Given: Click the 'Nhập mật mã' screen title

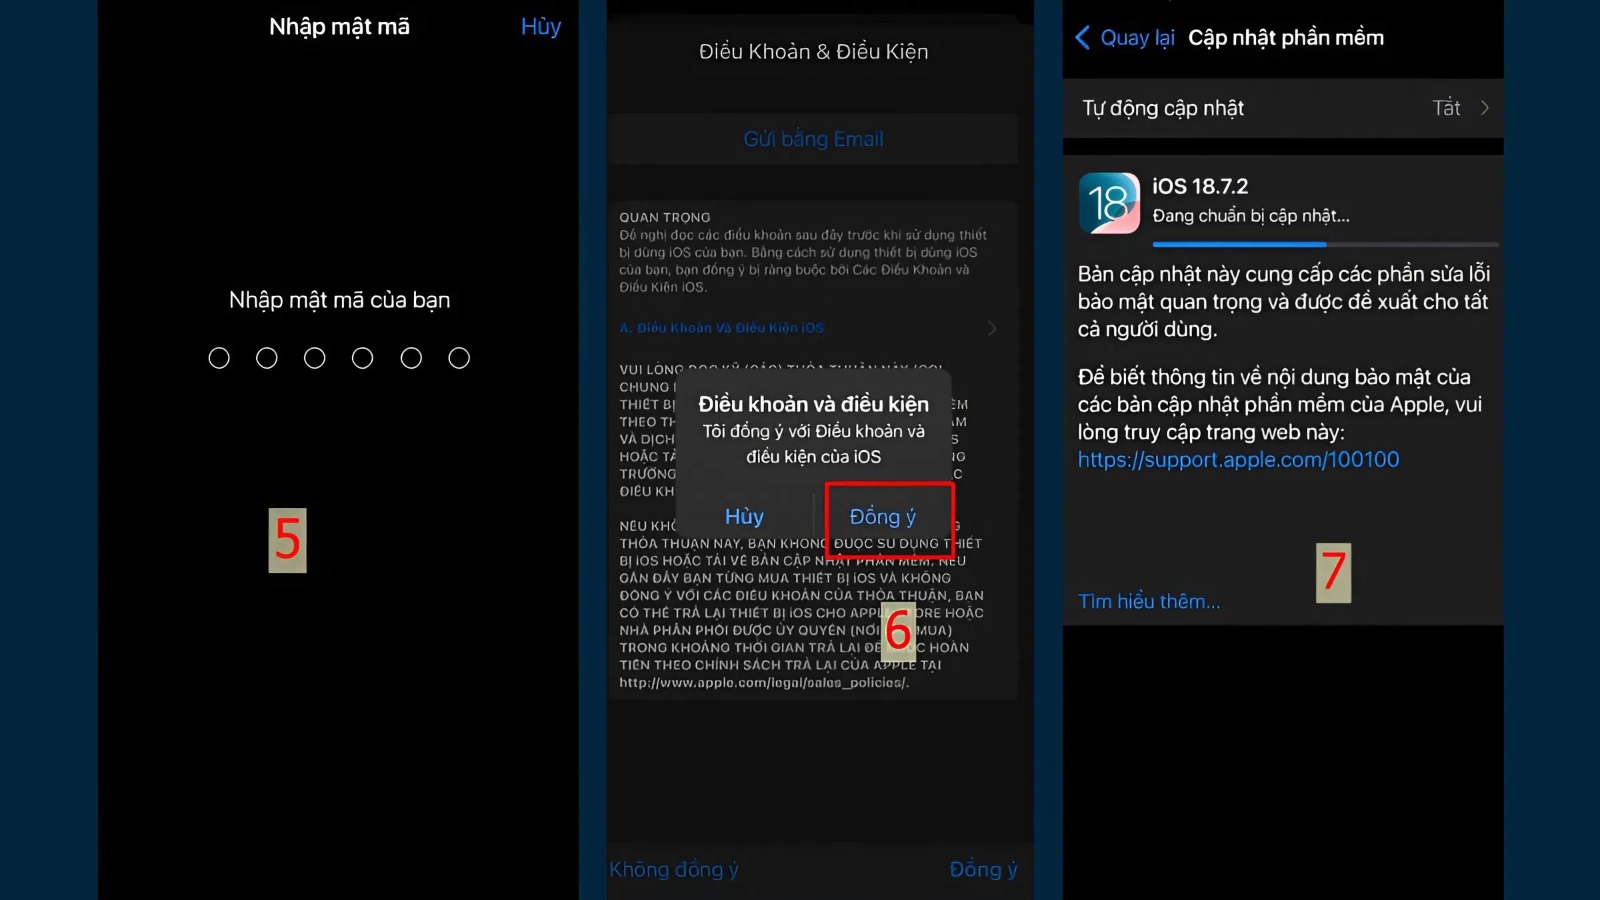Looking at the screenshot, I should pos(339,27).
